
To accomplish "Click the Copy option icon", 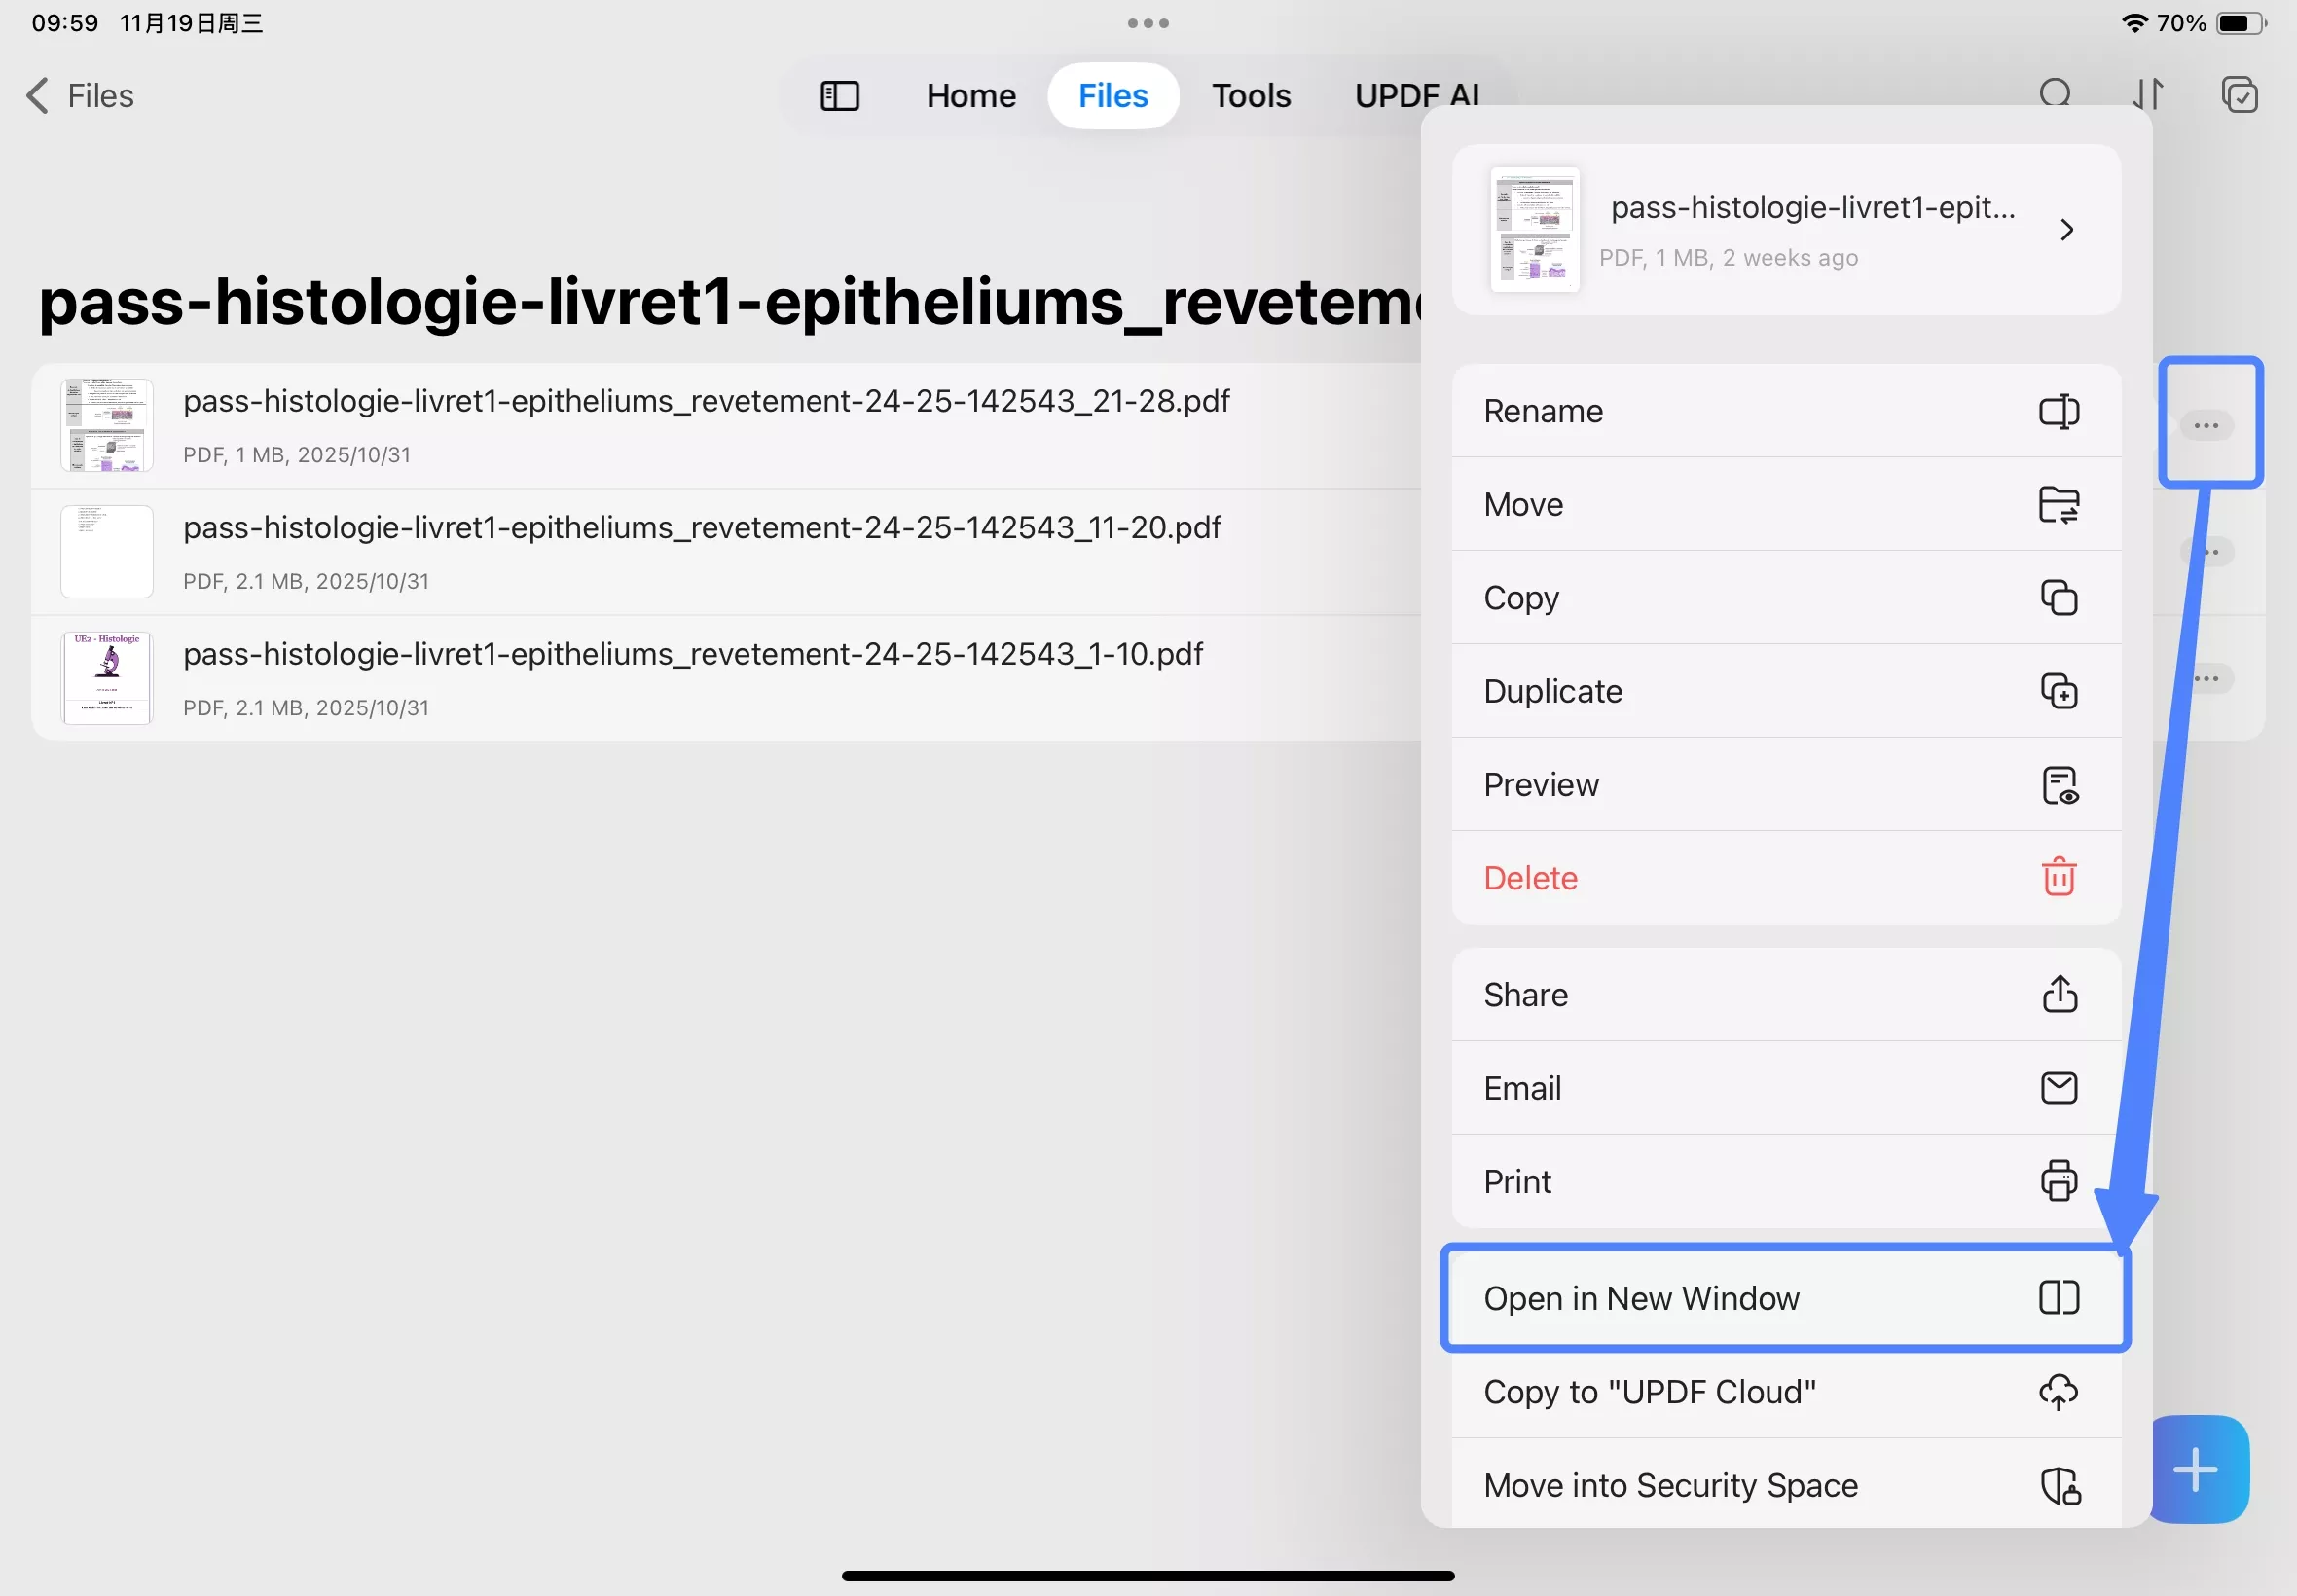I will [x=2058, y=598].
